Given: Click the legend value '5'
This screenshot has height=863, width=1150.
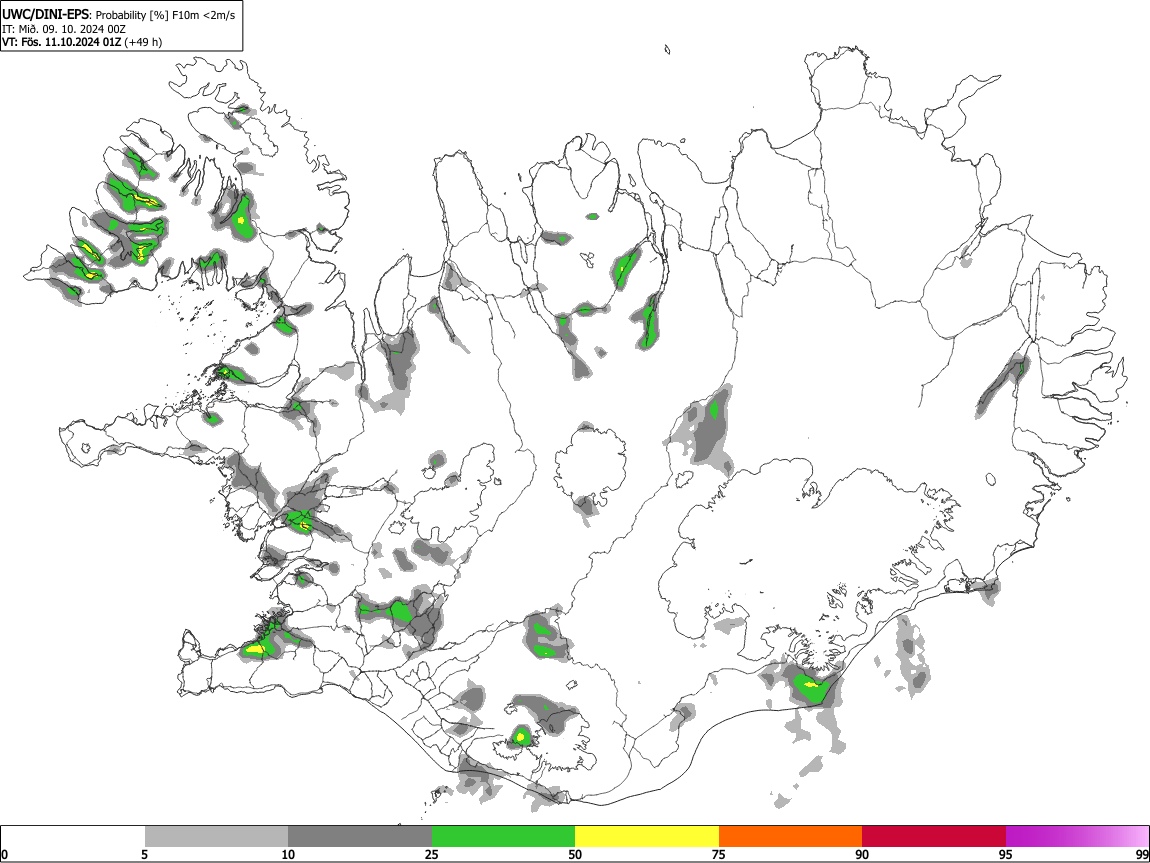Looking at the screenshot, I should click(x=144, y=854).
